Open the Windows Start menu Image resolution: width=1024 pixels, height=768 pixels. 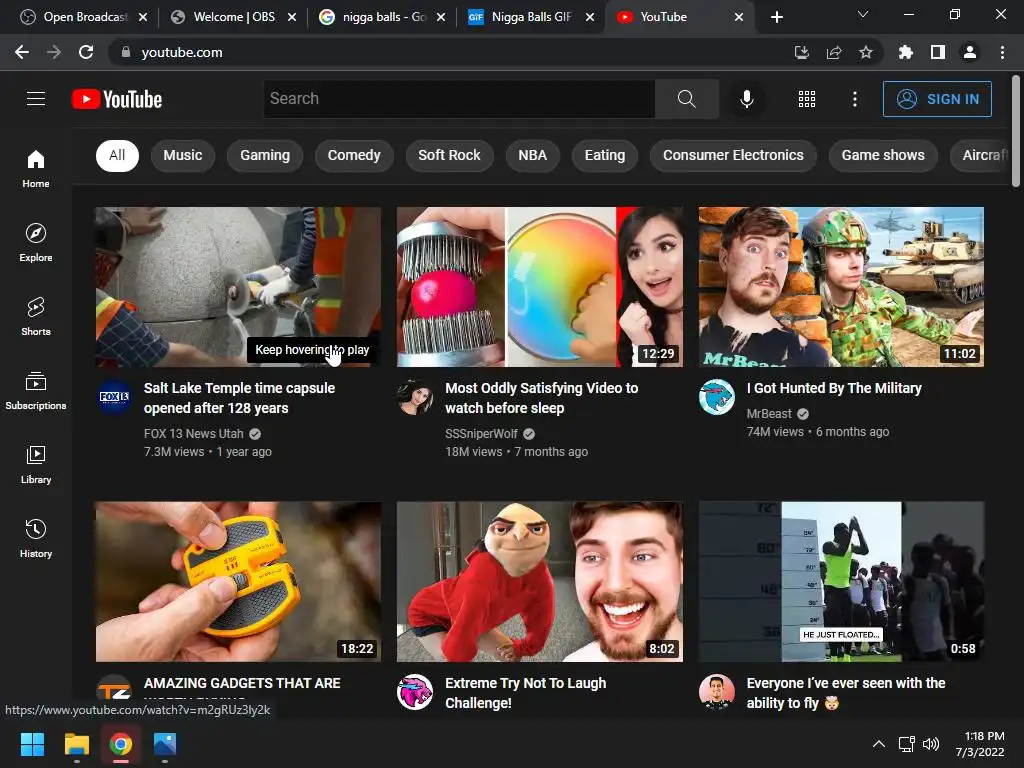coord(32,744)
